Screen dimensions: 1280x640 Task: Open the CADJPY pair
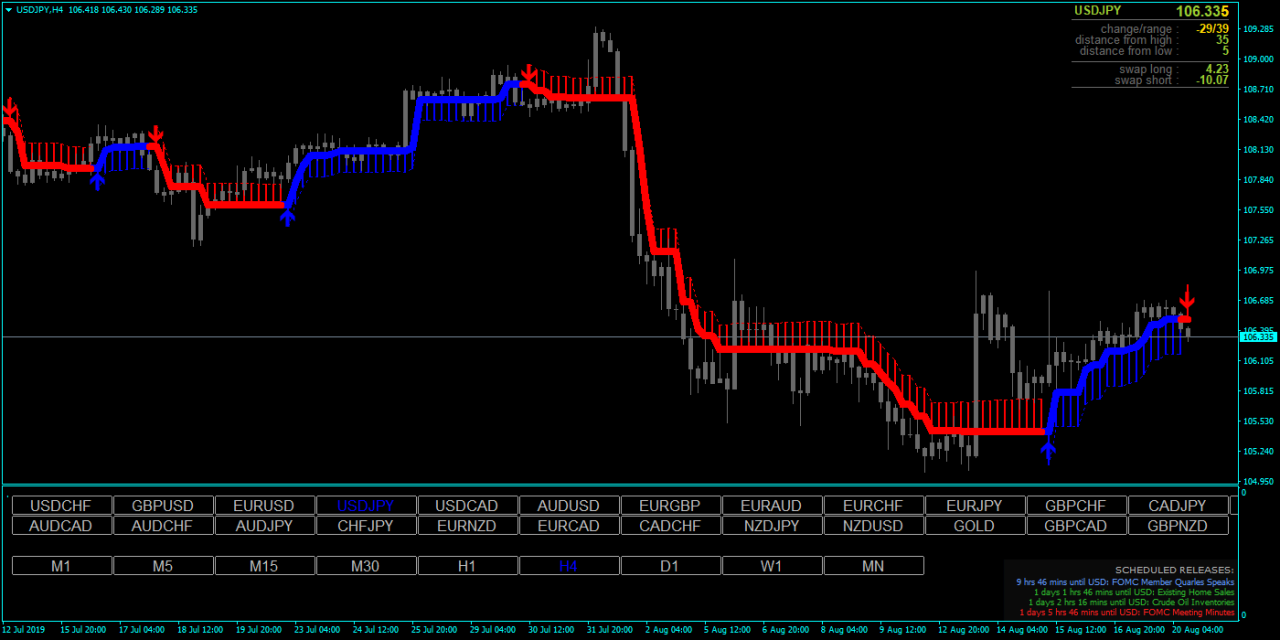click(1178, 506)
